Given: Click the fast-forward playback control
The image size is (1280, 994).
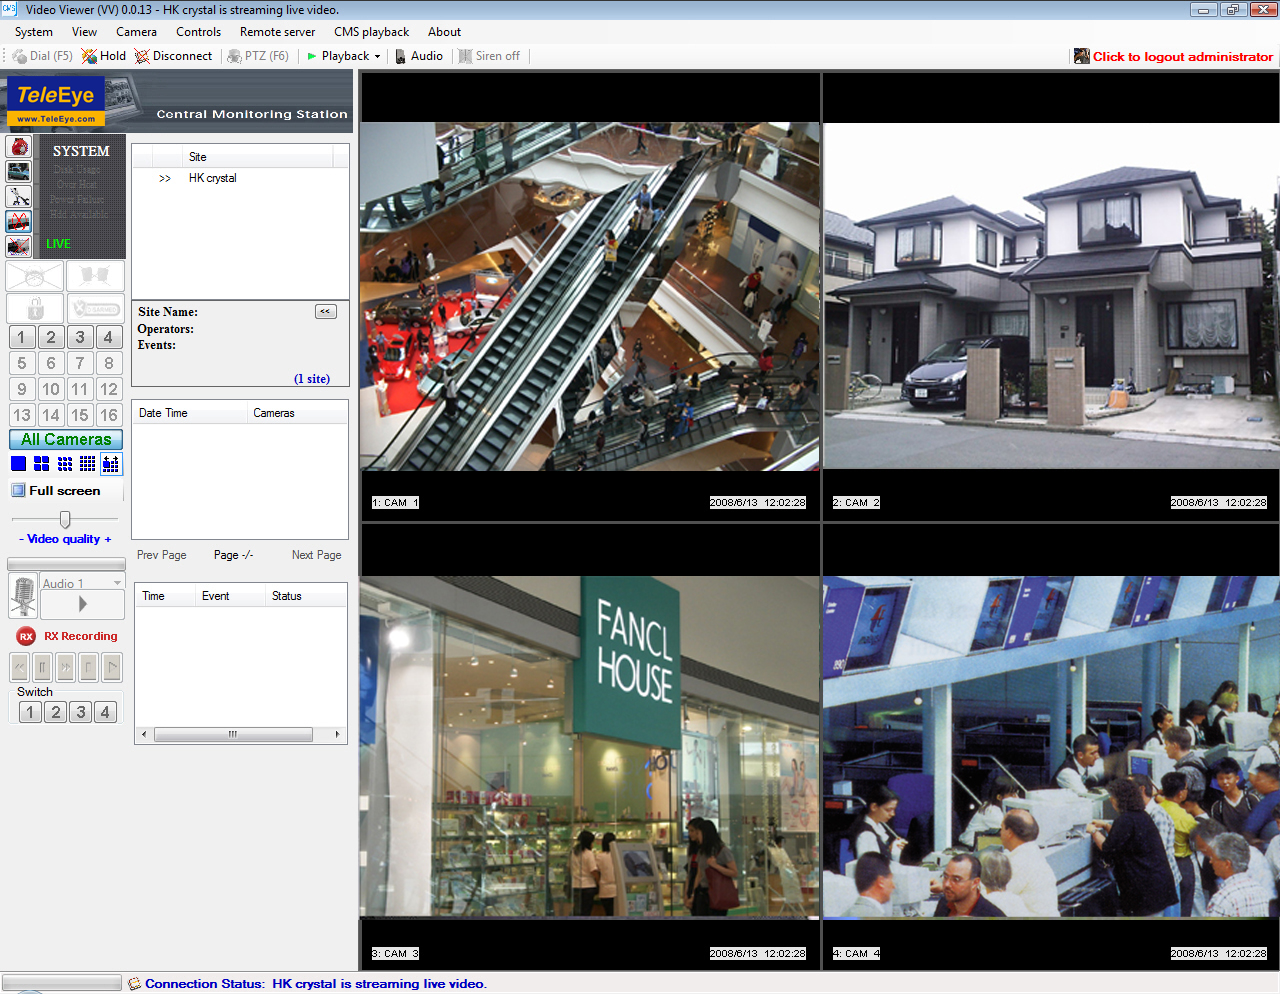Looking at the screenshot, I should [66, 667].
